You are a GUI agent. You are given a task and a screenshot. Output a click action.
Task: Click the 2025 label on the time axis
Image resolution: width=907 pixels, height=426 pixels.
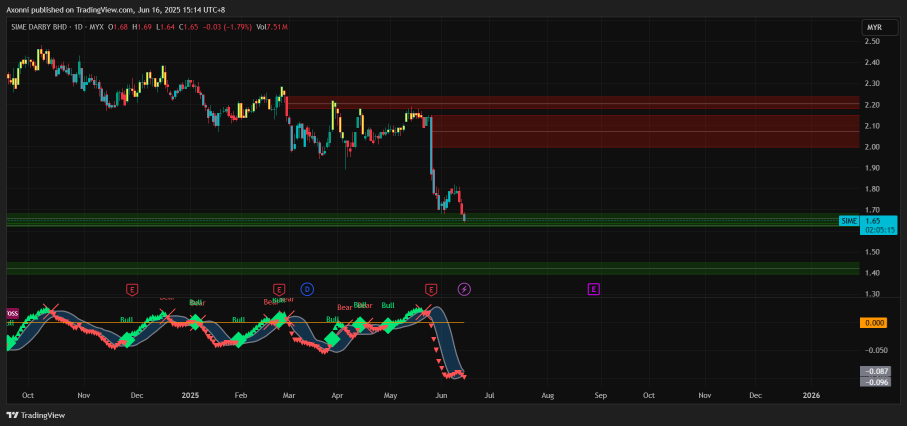coord(190,396)
